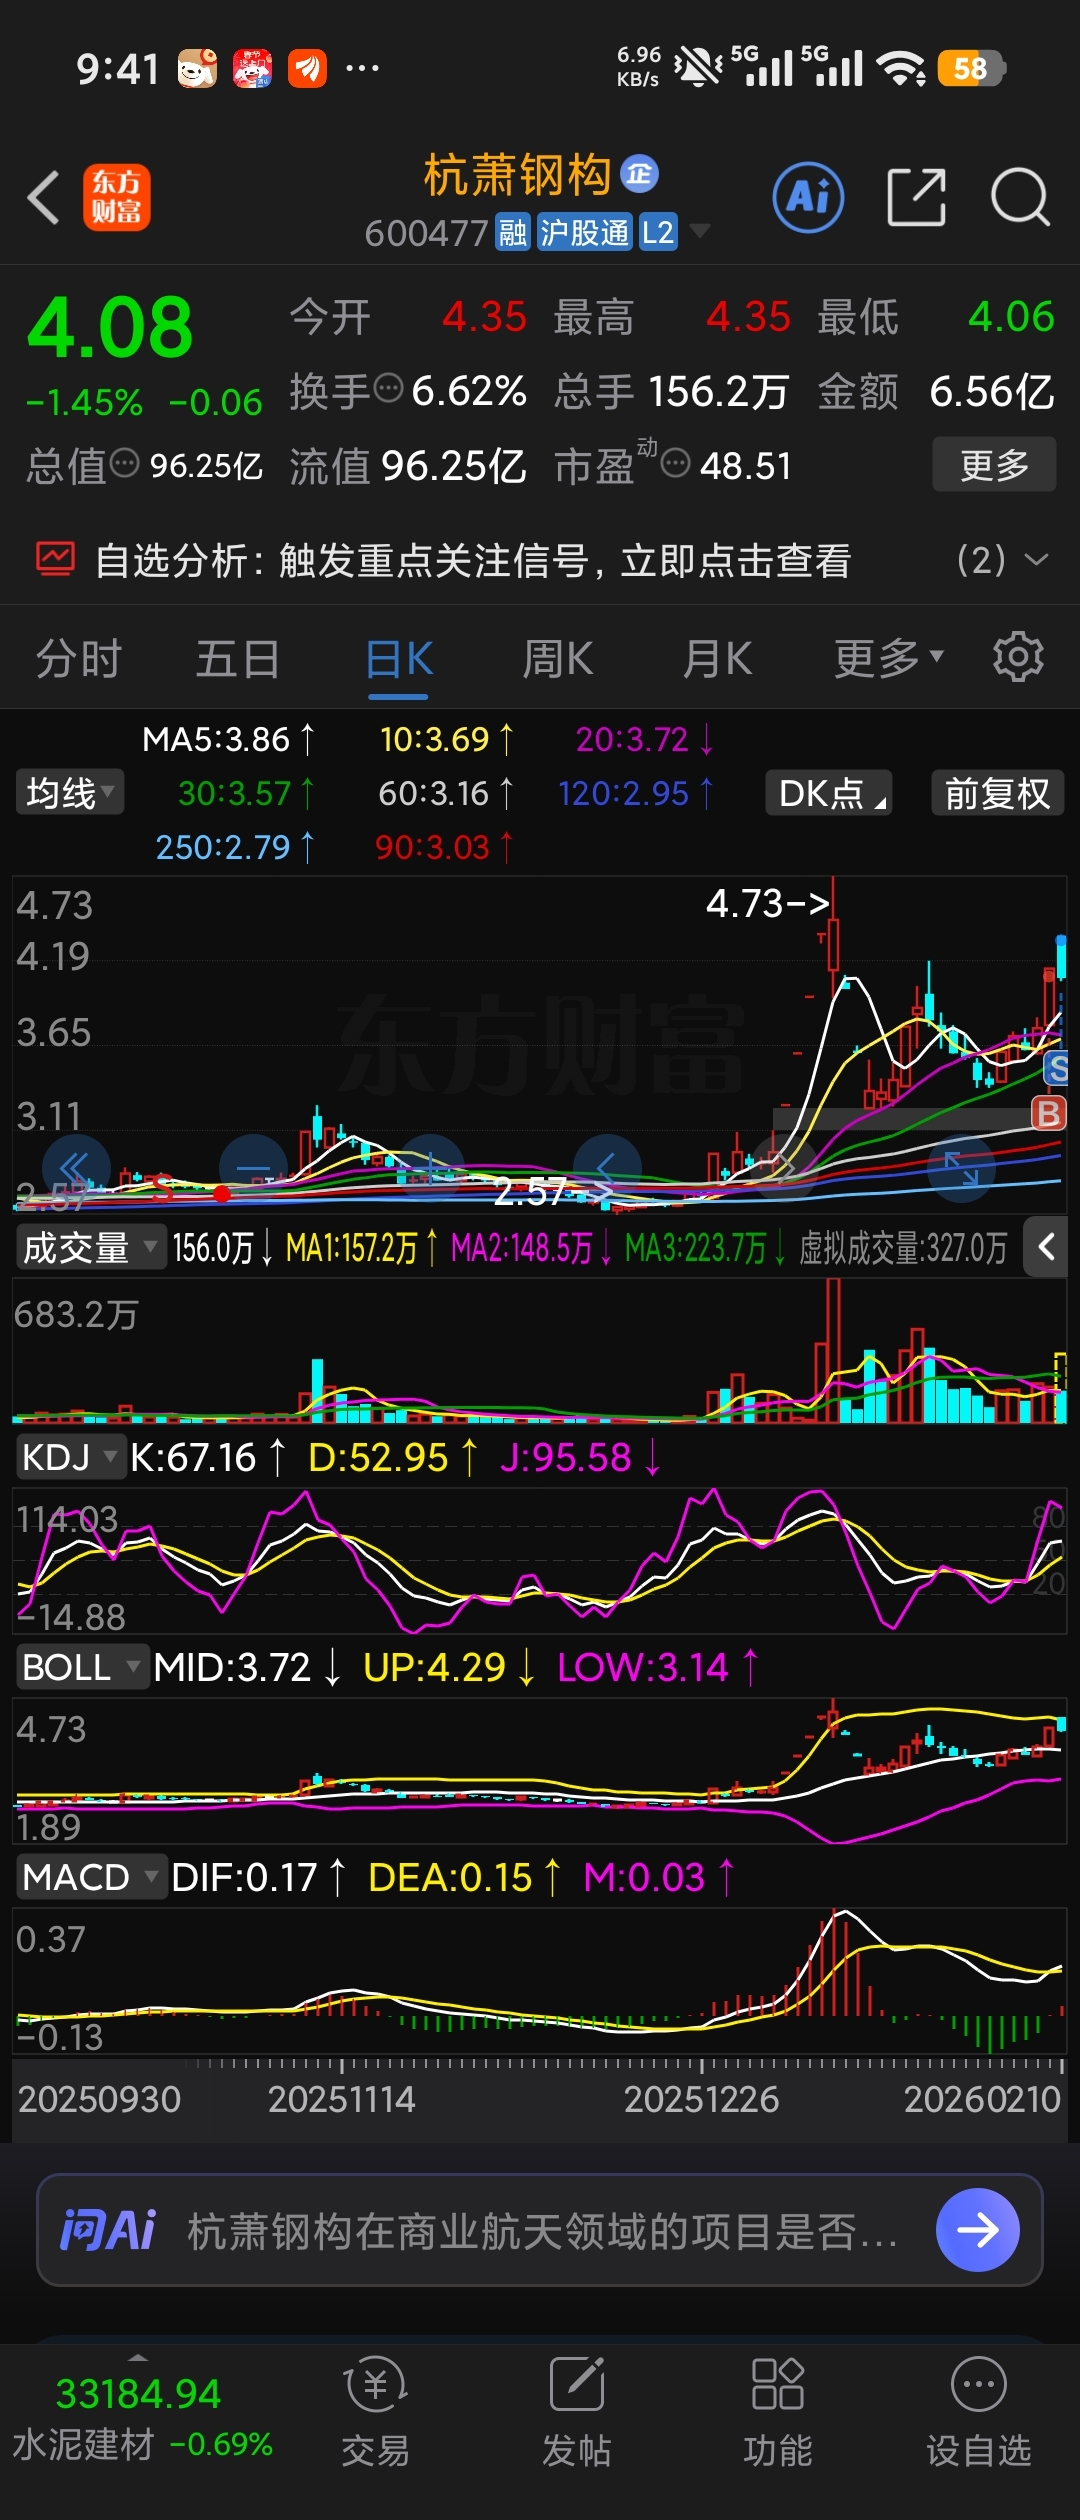Open the MACD indicator dropdown
This screenshot has height=2520, width=1080.
pos(91,1877)
